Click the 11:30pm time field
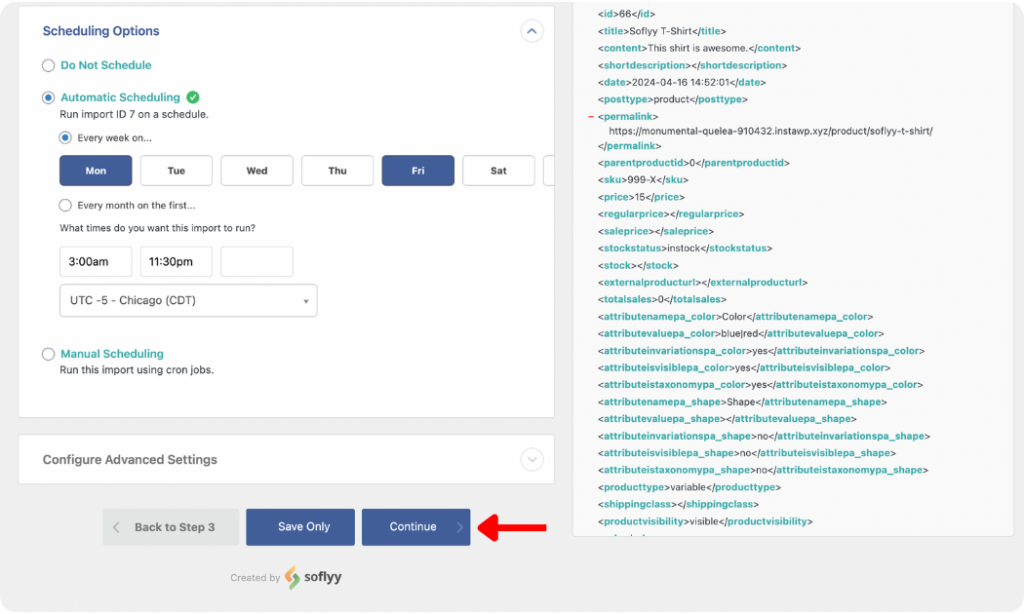The image size is (1024, 614). click(176, 261)
